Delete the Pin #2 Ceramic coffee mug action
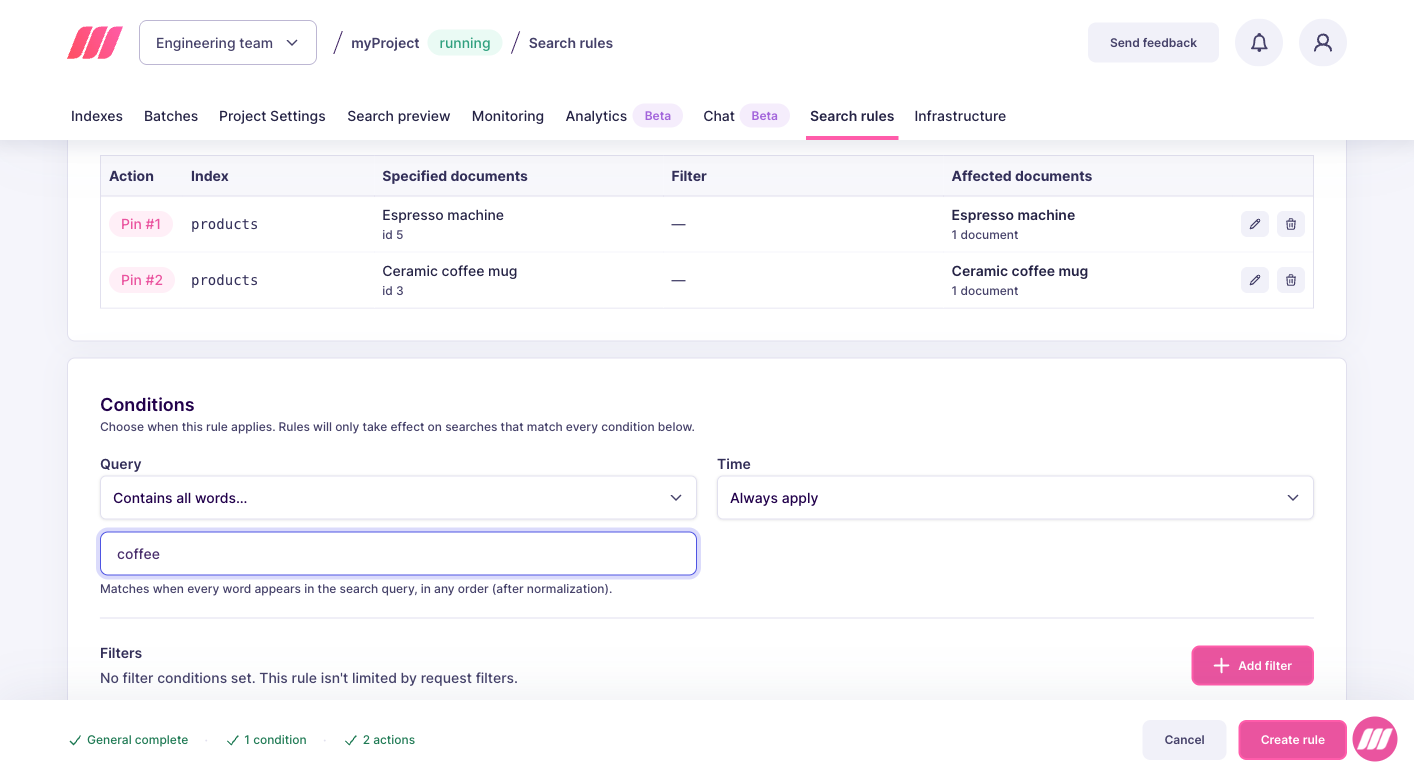The image size is (1414, 780). pos(1291,280)
